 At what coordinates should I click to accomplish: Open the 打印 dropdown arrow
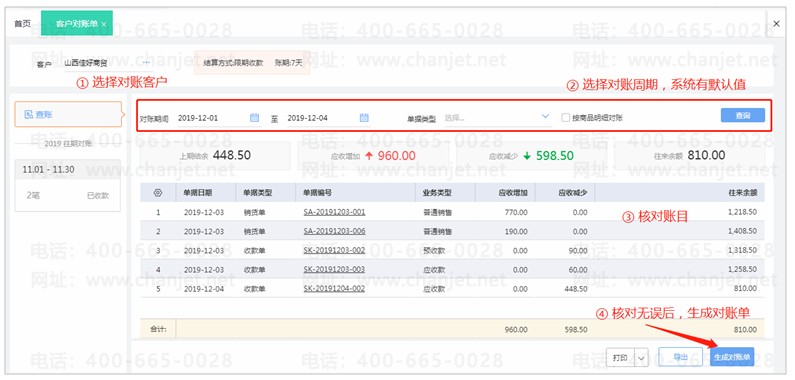click(x=641, y=358)
